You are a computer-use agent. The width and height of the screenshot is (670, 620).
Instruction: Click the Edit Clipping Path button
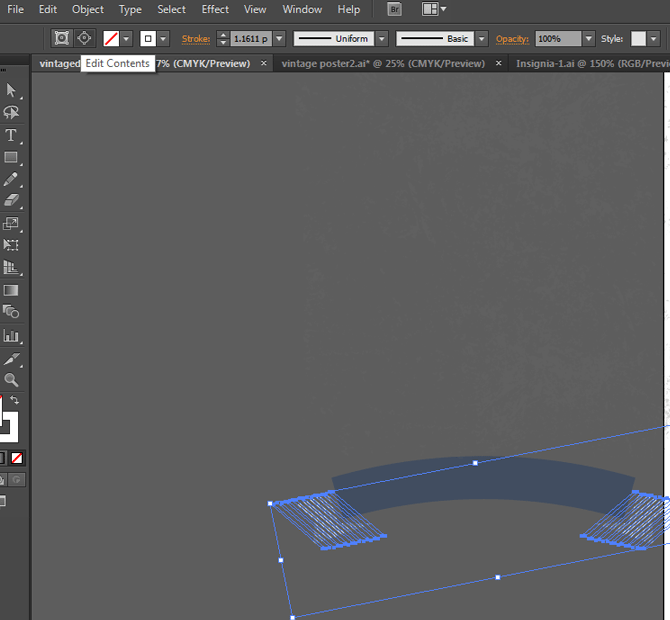[x=62, y=39]
